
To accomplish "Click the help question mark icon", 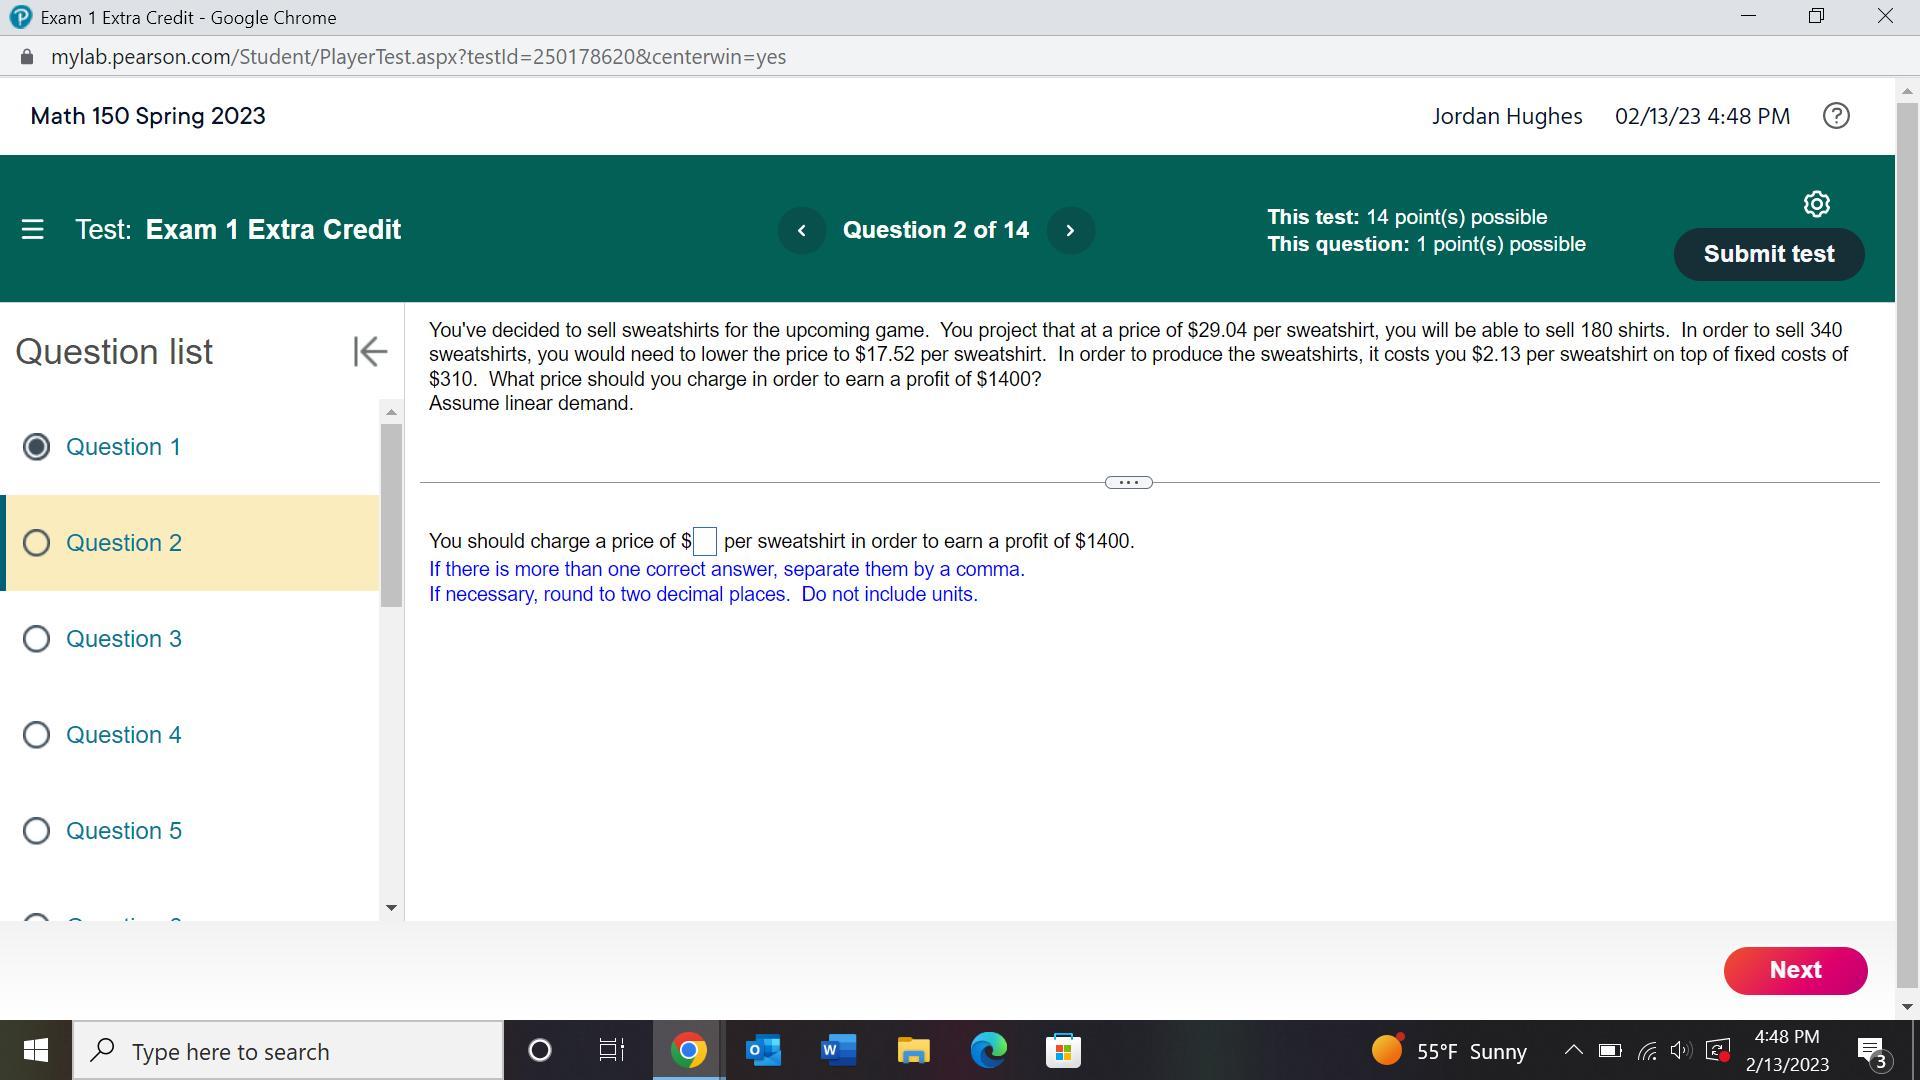I will pos(1836,116).
